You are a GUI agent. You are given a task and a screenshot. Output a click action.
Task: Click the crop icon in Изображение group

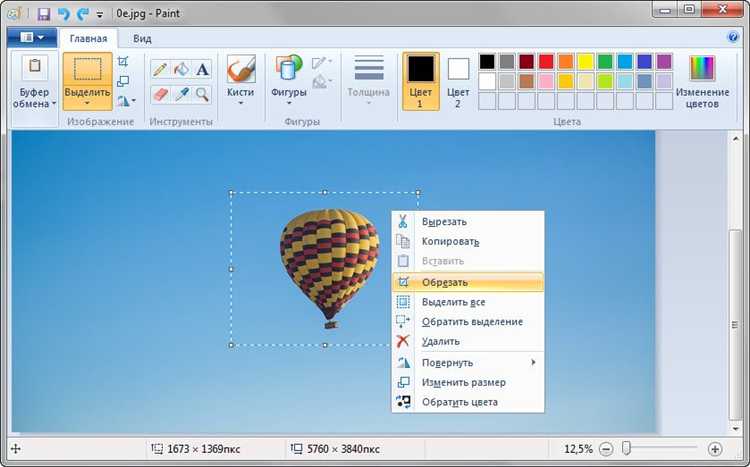pyautogui.click(x=123, y=61)
